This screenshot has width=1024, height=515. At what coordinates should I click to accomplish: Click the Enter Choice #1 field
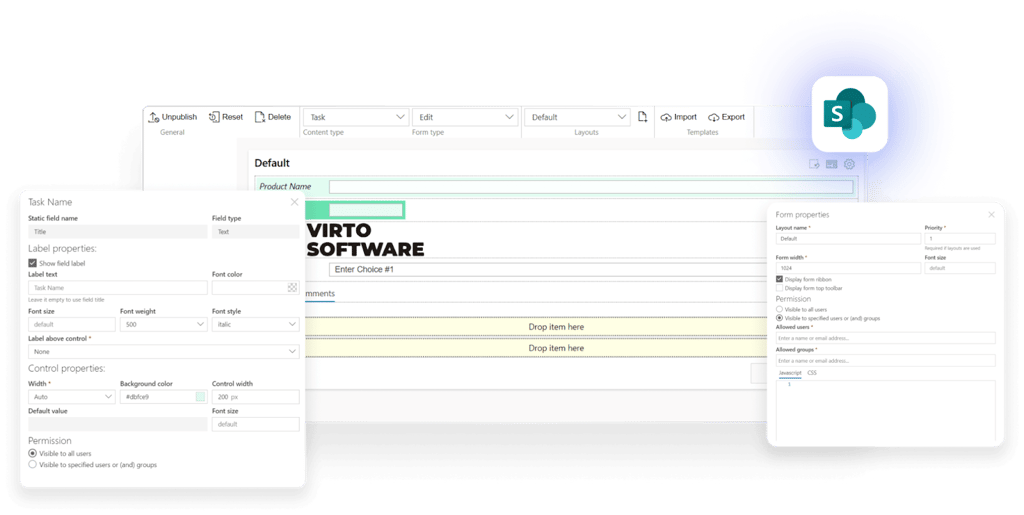click(x=549, y=269)
